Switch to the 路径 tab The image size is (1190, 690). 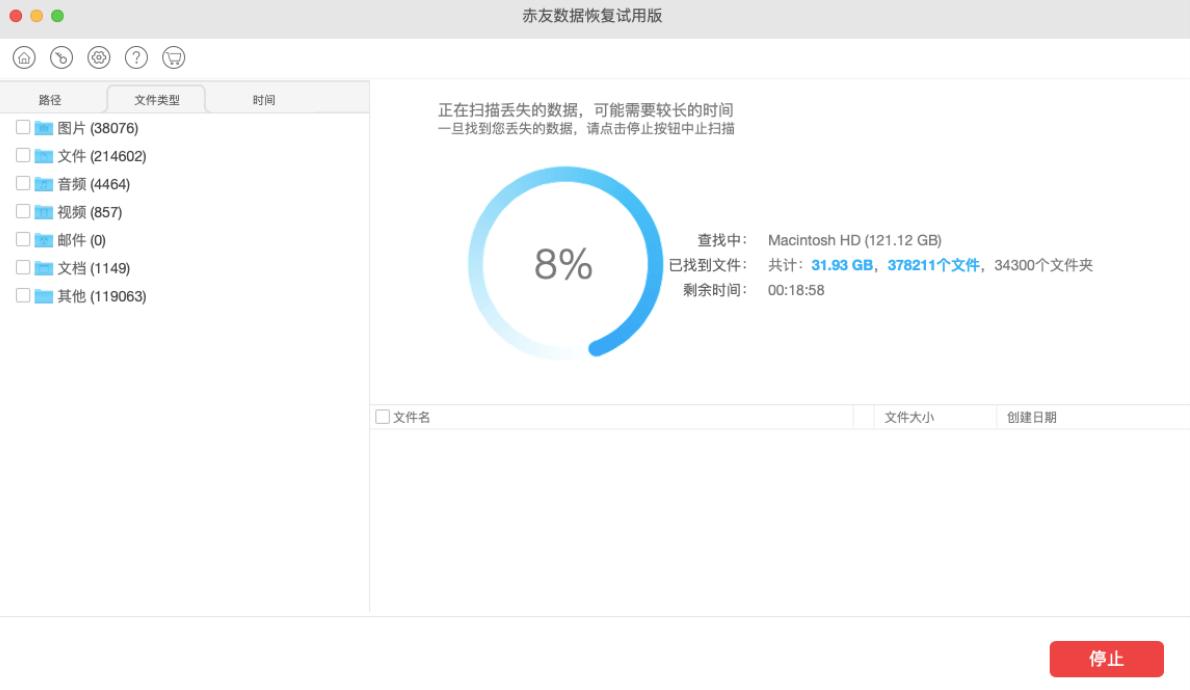pos(50,99)
